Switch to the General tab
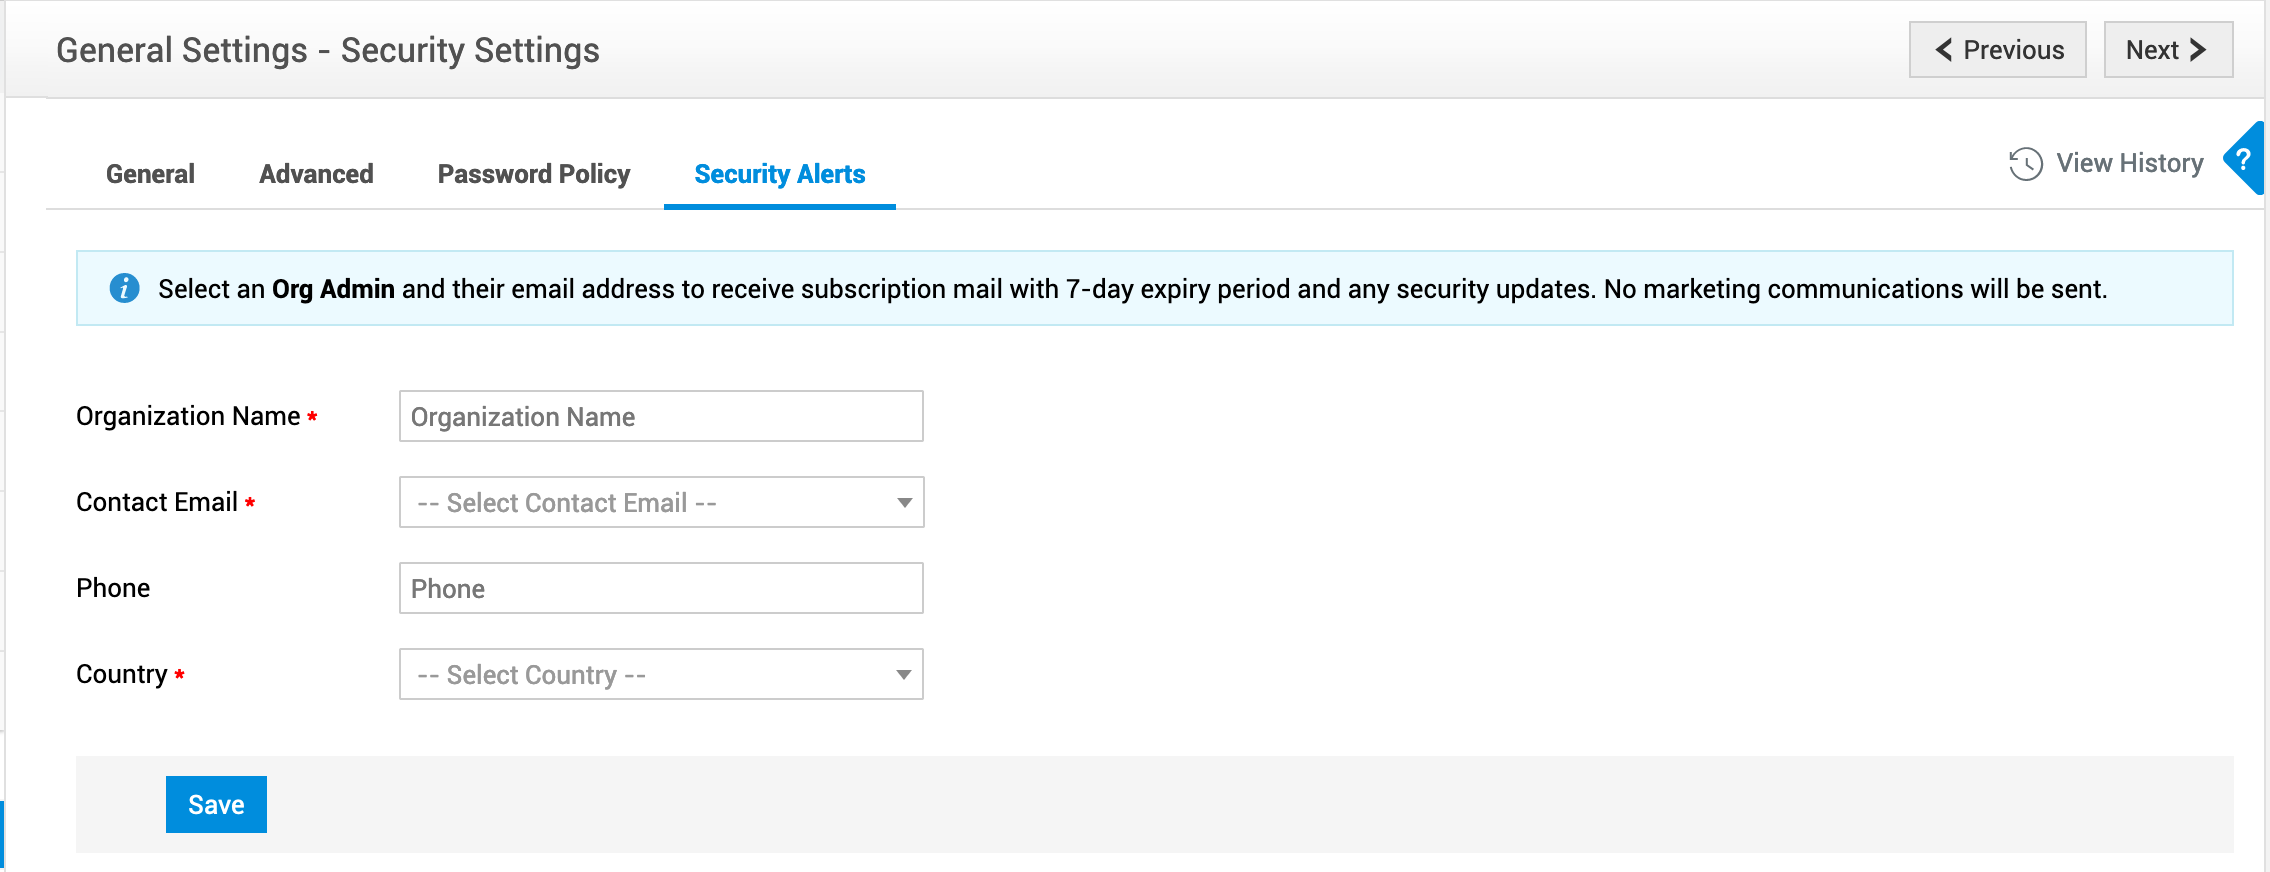The image size is (2270, 872). click(150, 173)
